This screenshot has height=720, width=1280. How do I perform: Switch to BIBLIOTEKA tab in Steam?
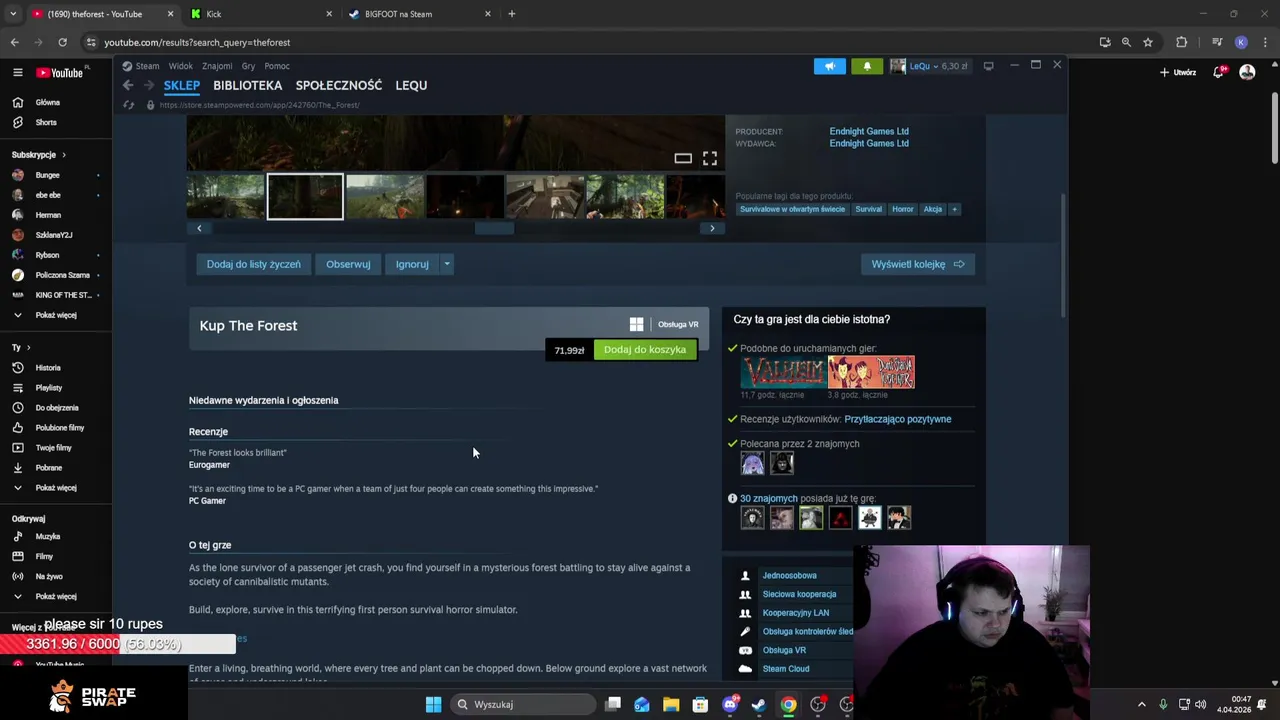click(x=247, y=85)
